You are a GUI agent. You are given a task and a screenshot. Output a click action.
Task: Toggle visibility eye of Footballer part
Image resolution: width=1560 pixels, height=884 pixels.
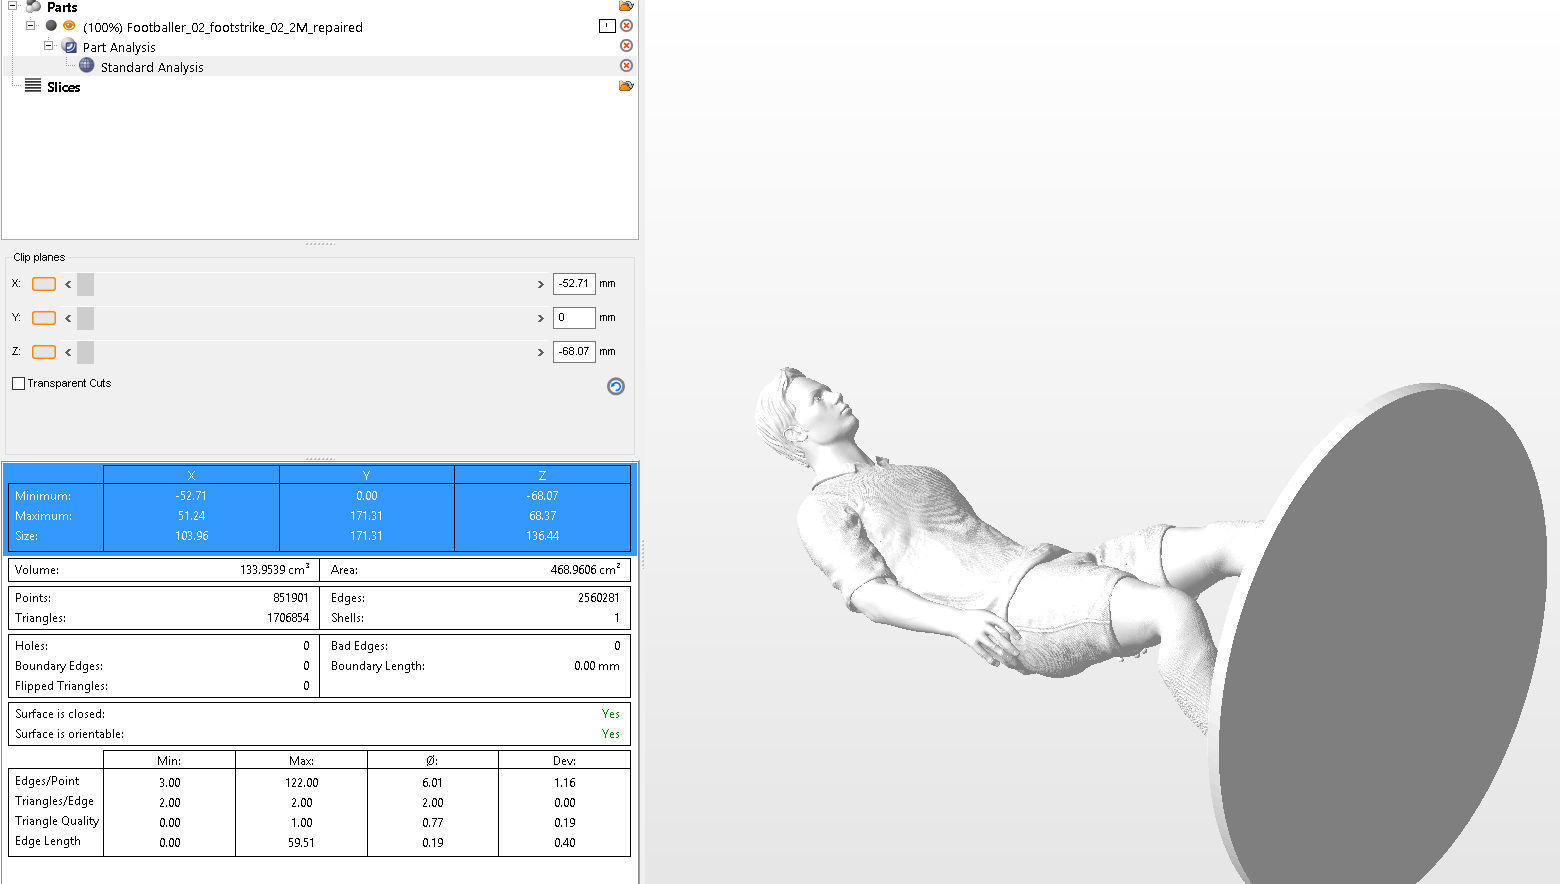[x=69, y=26]
